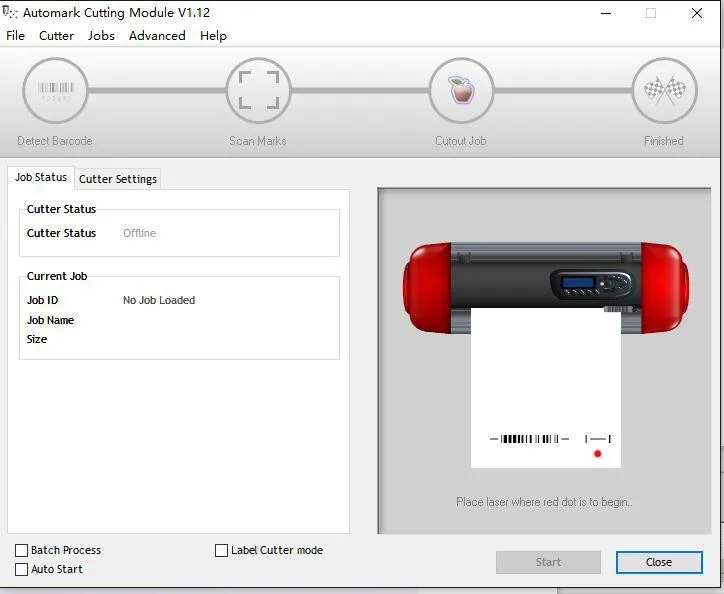Close the window with the X button
The width and height of the screenshot is (724, 594).
click(697, 13)
